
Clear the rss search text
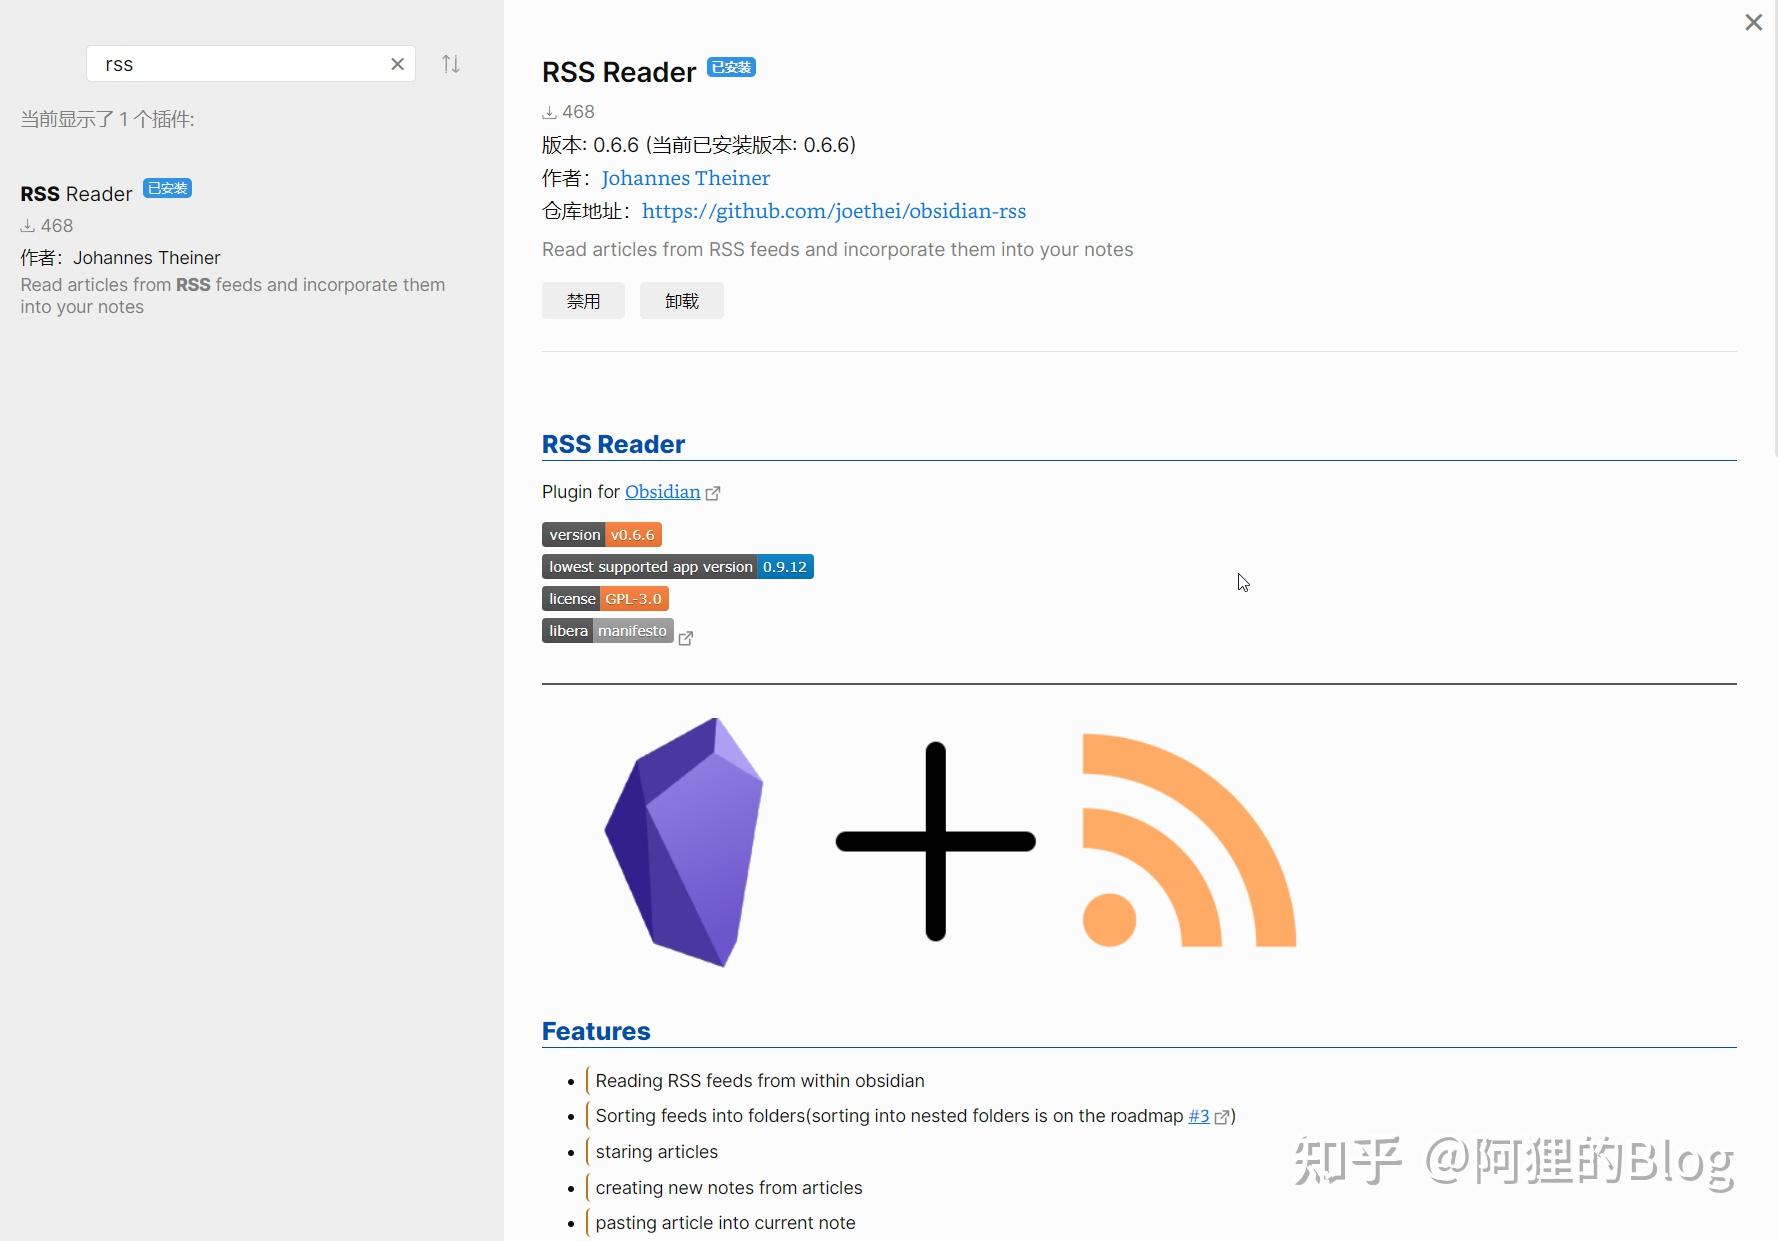click(397, 64)
